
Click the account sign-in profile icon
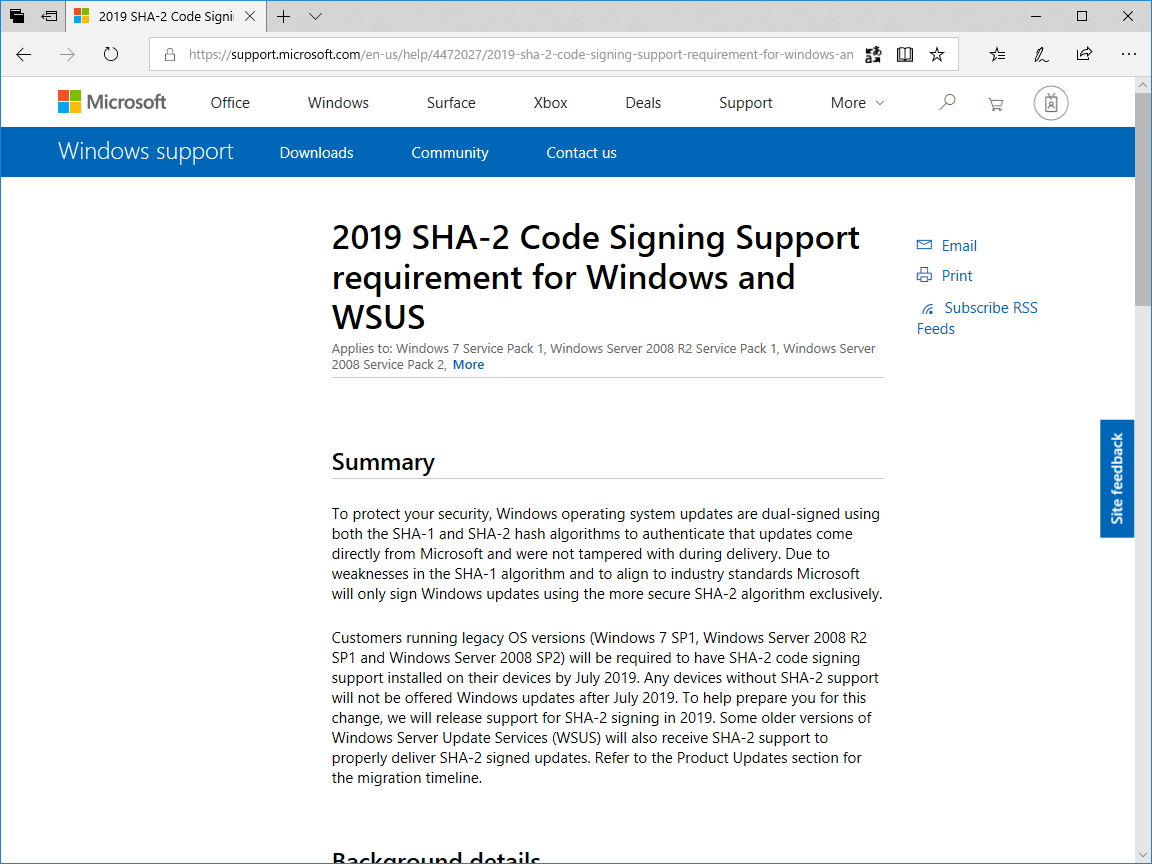click(x=1051, y=103)
